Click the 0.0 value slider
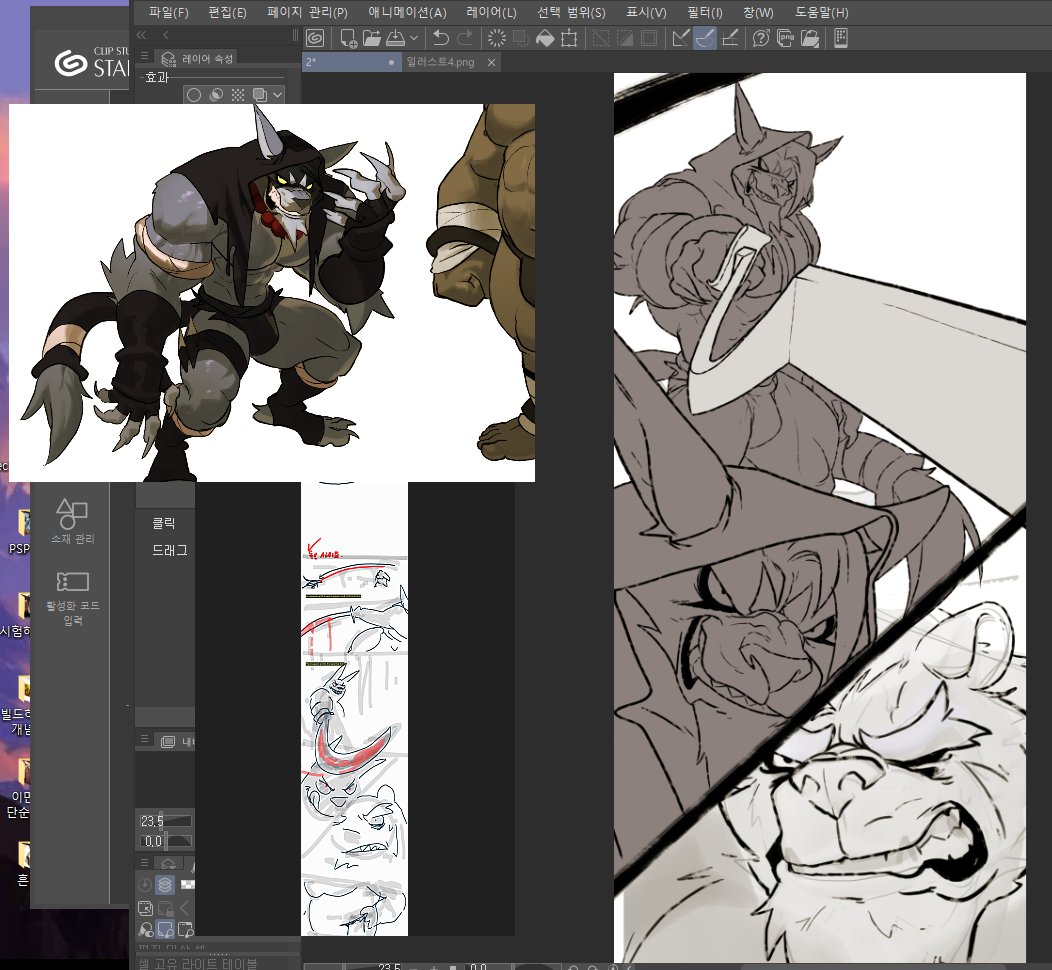Image resolution: width=1052 pixels, height=970 pixels. tap(165, 841)
